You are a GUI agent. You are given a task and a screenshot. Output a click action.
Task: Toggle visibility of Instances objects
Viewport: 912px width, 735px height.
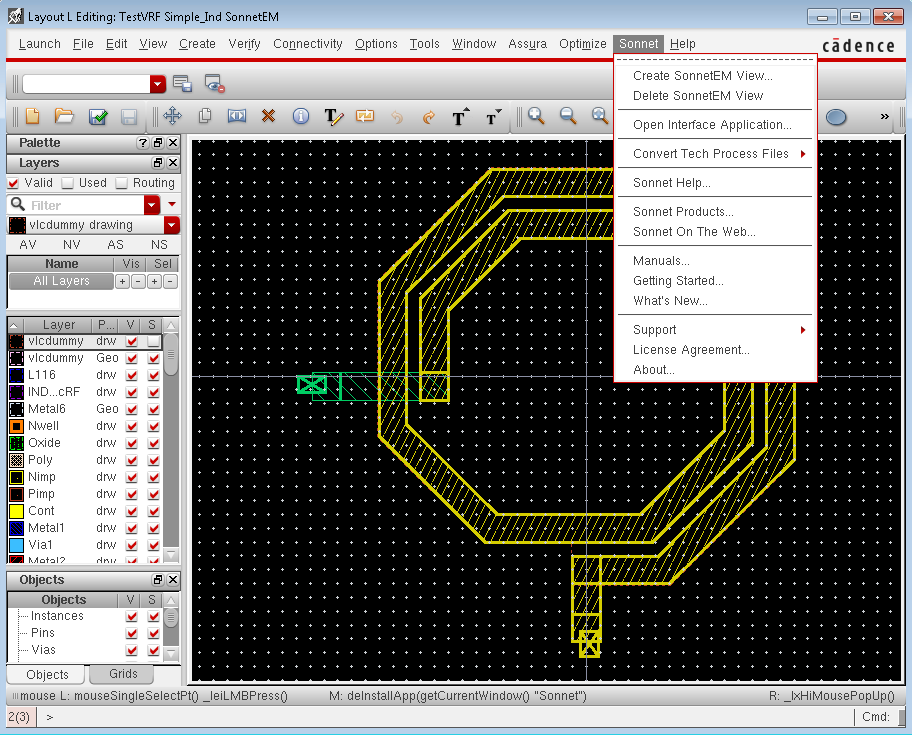[x=131, y=616]
